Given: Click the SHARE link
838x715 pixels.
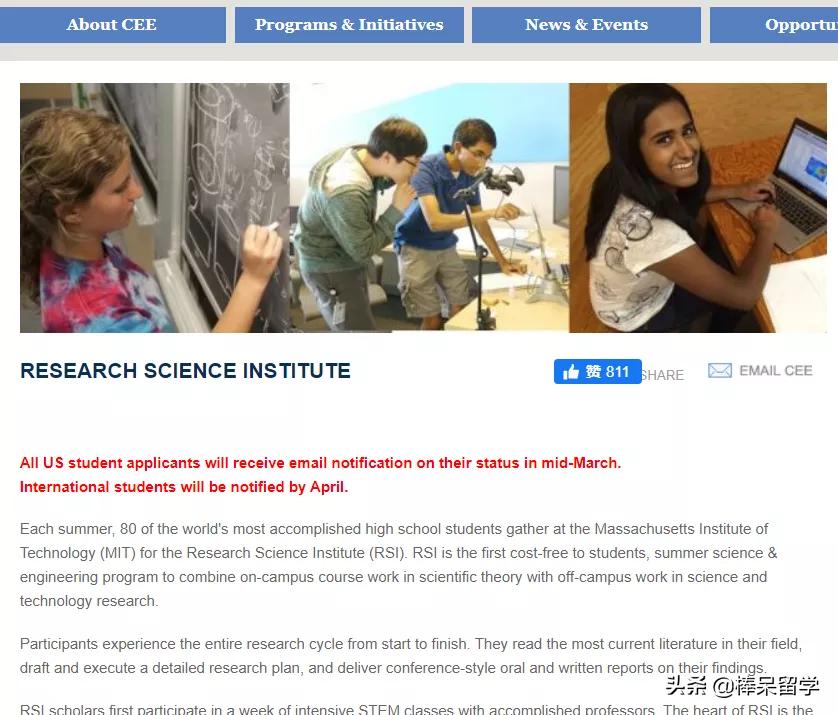Looking at the screenshot, I should coord(663,375).
